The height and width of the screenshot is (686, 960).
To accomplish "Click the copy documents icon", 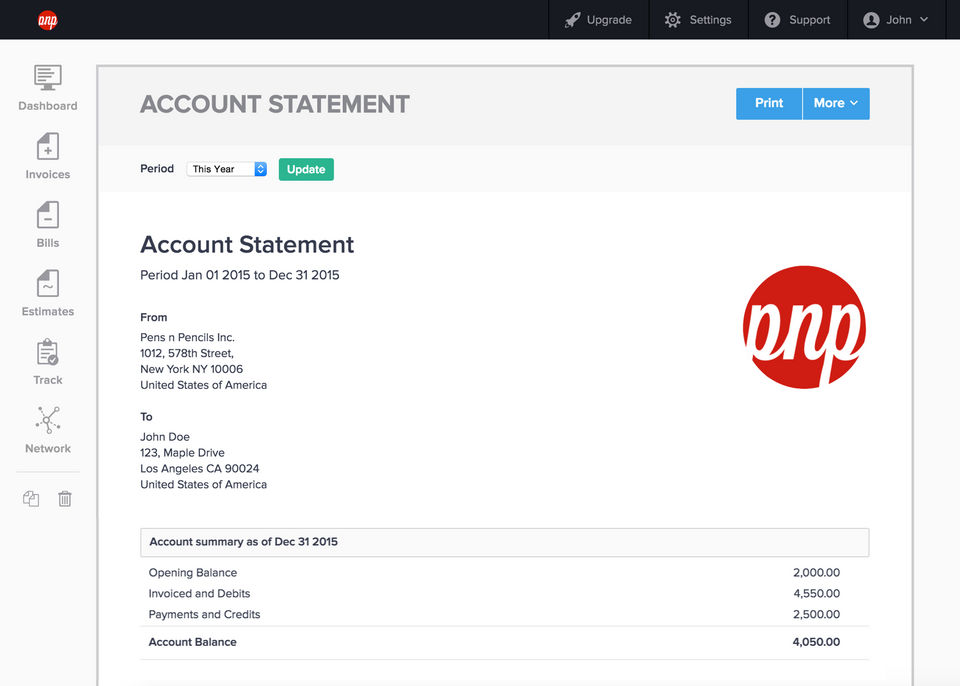I will click(x=31, y=498).
